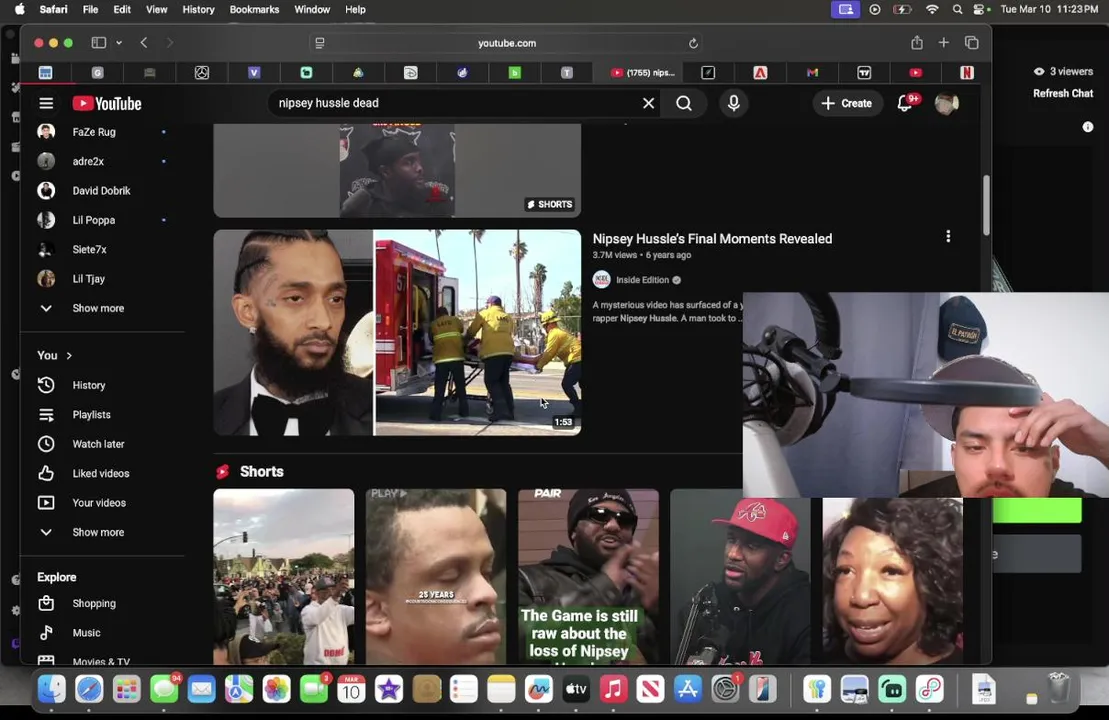The image size is (1109, 720).
Task: Open App Store from the Dock
Action: [x=687, y=689]
